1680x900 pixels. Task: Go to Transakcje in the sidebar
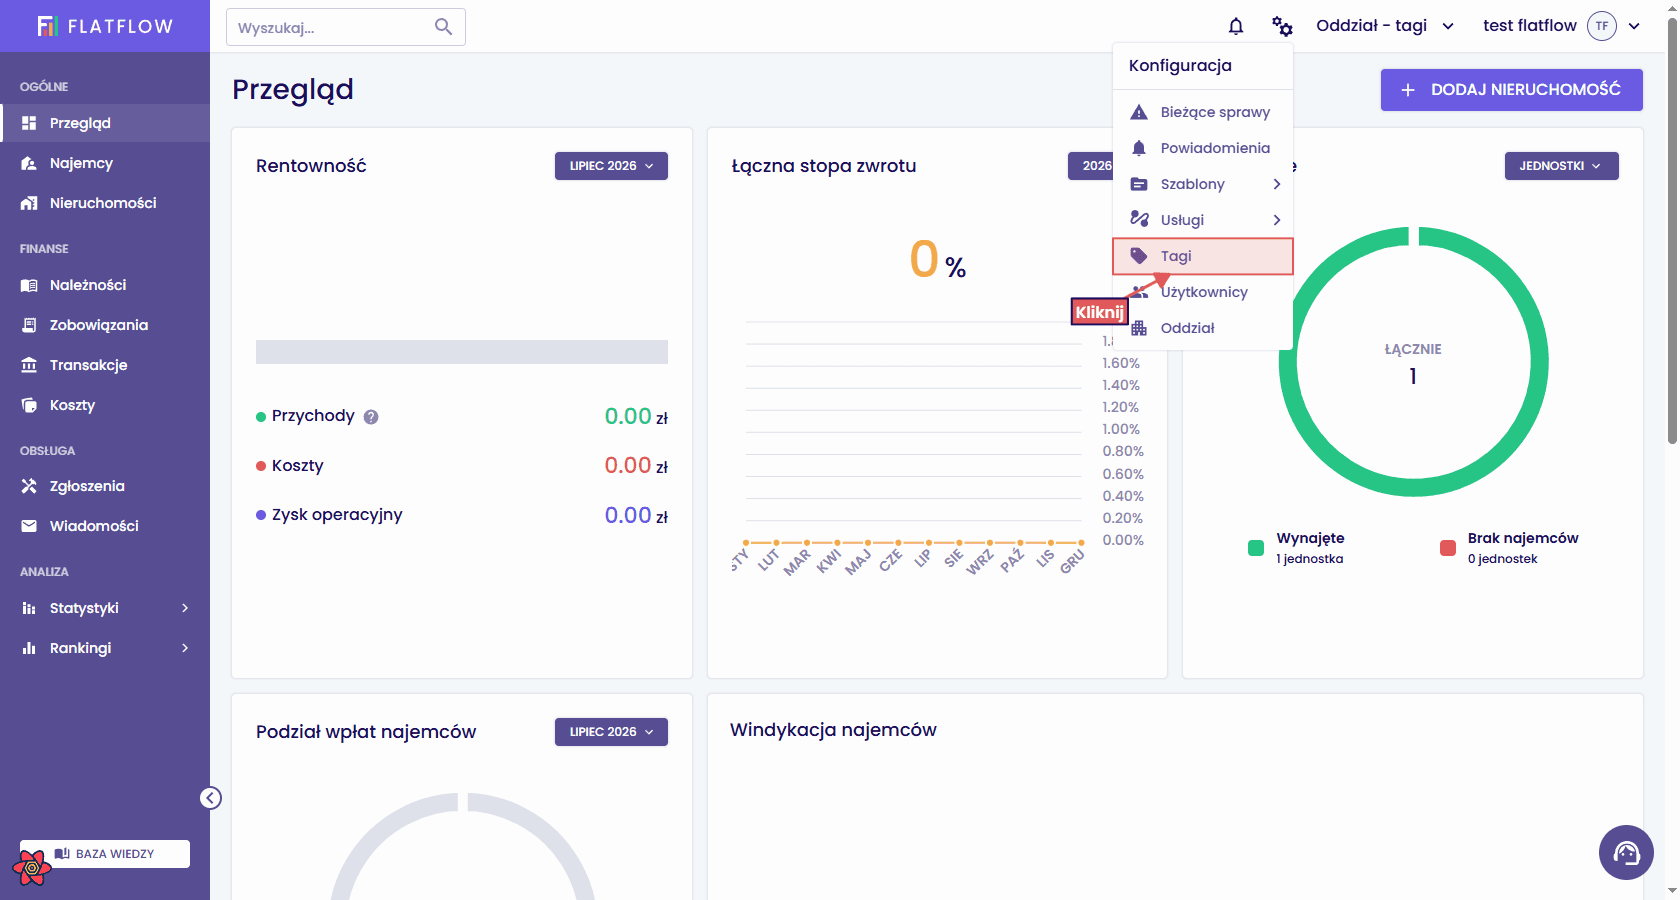(105, 365)
